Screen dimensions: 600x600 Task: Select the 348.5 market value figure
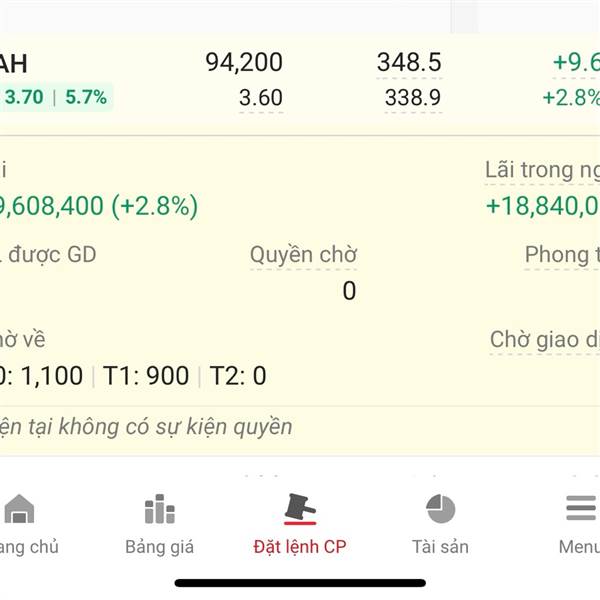point(409,62)
